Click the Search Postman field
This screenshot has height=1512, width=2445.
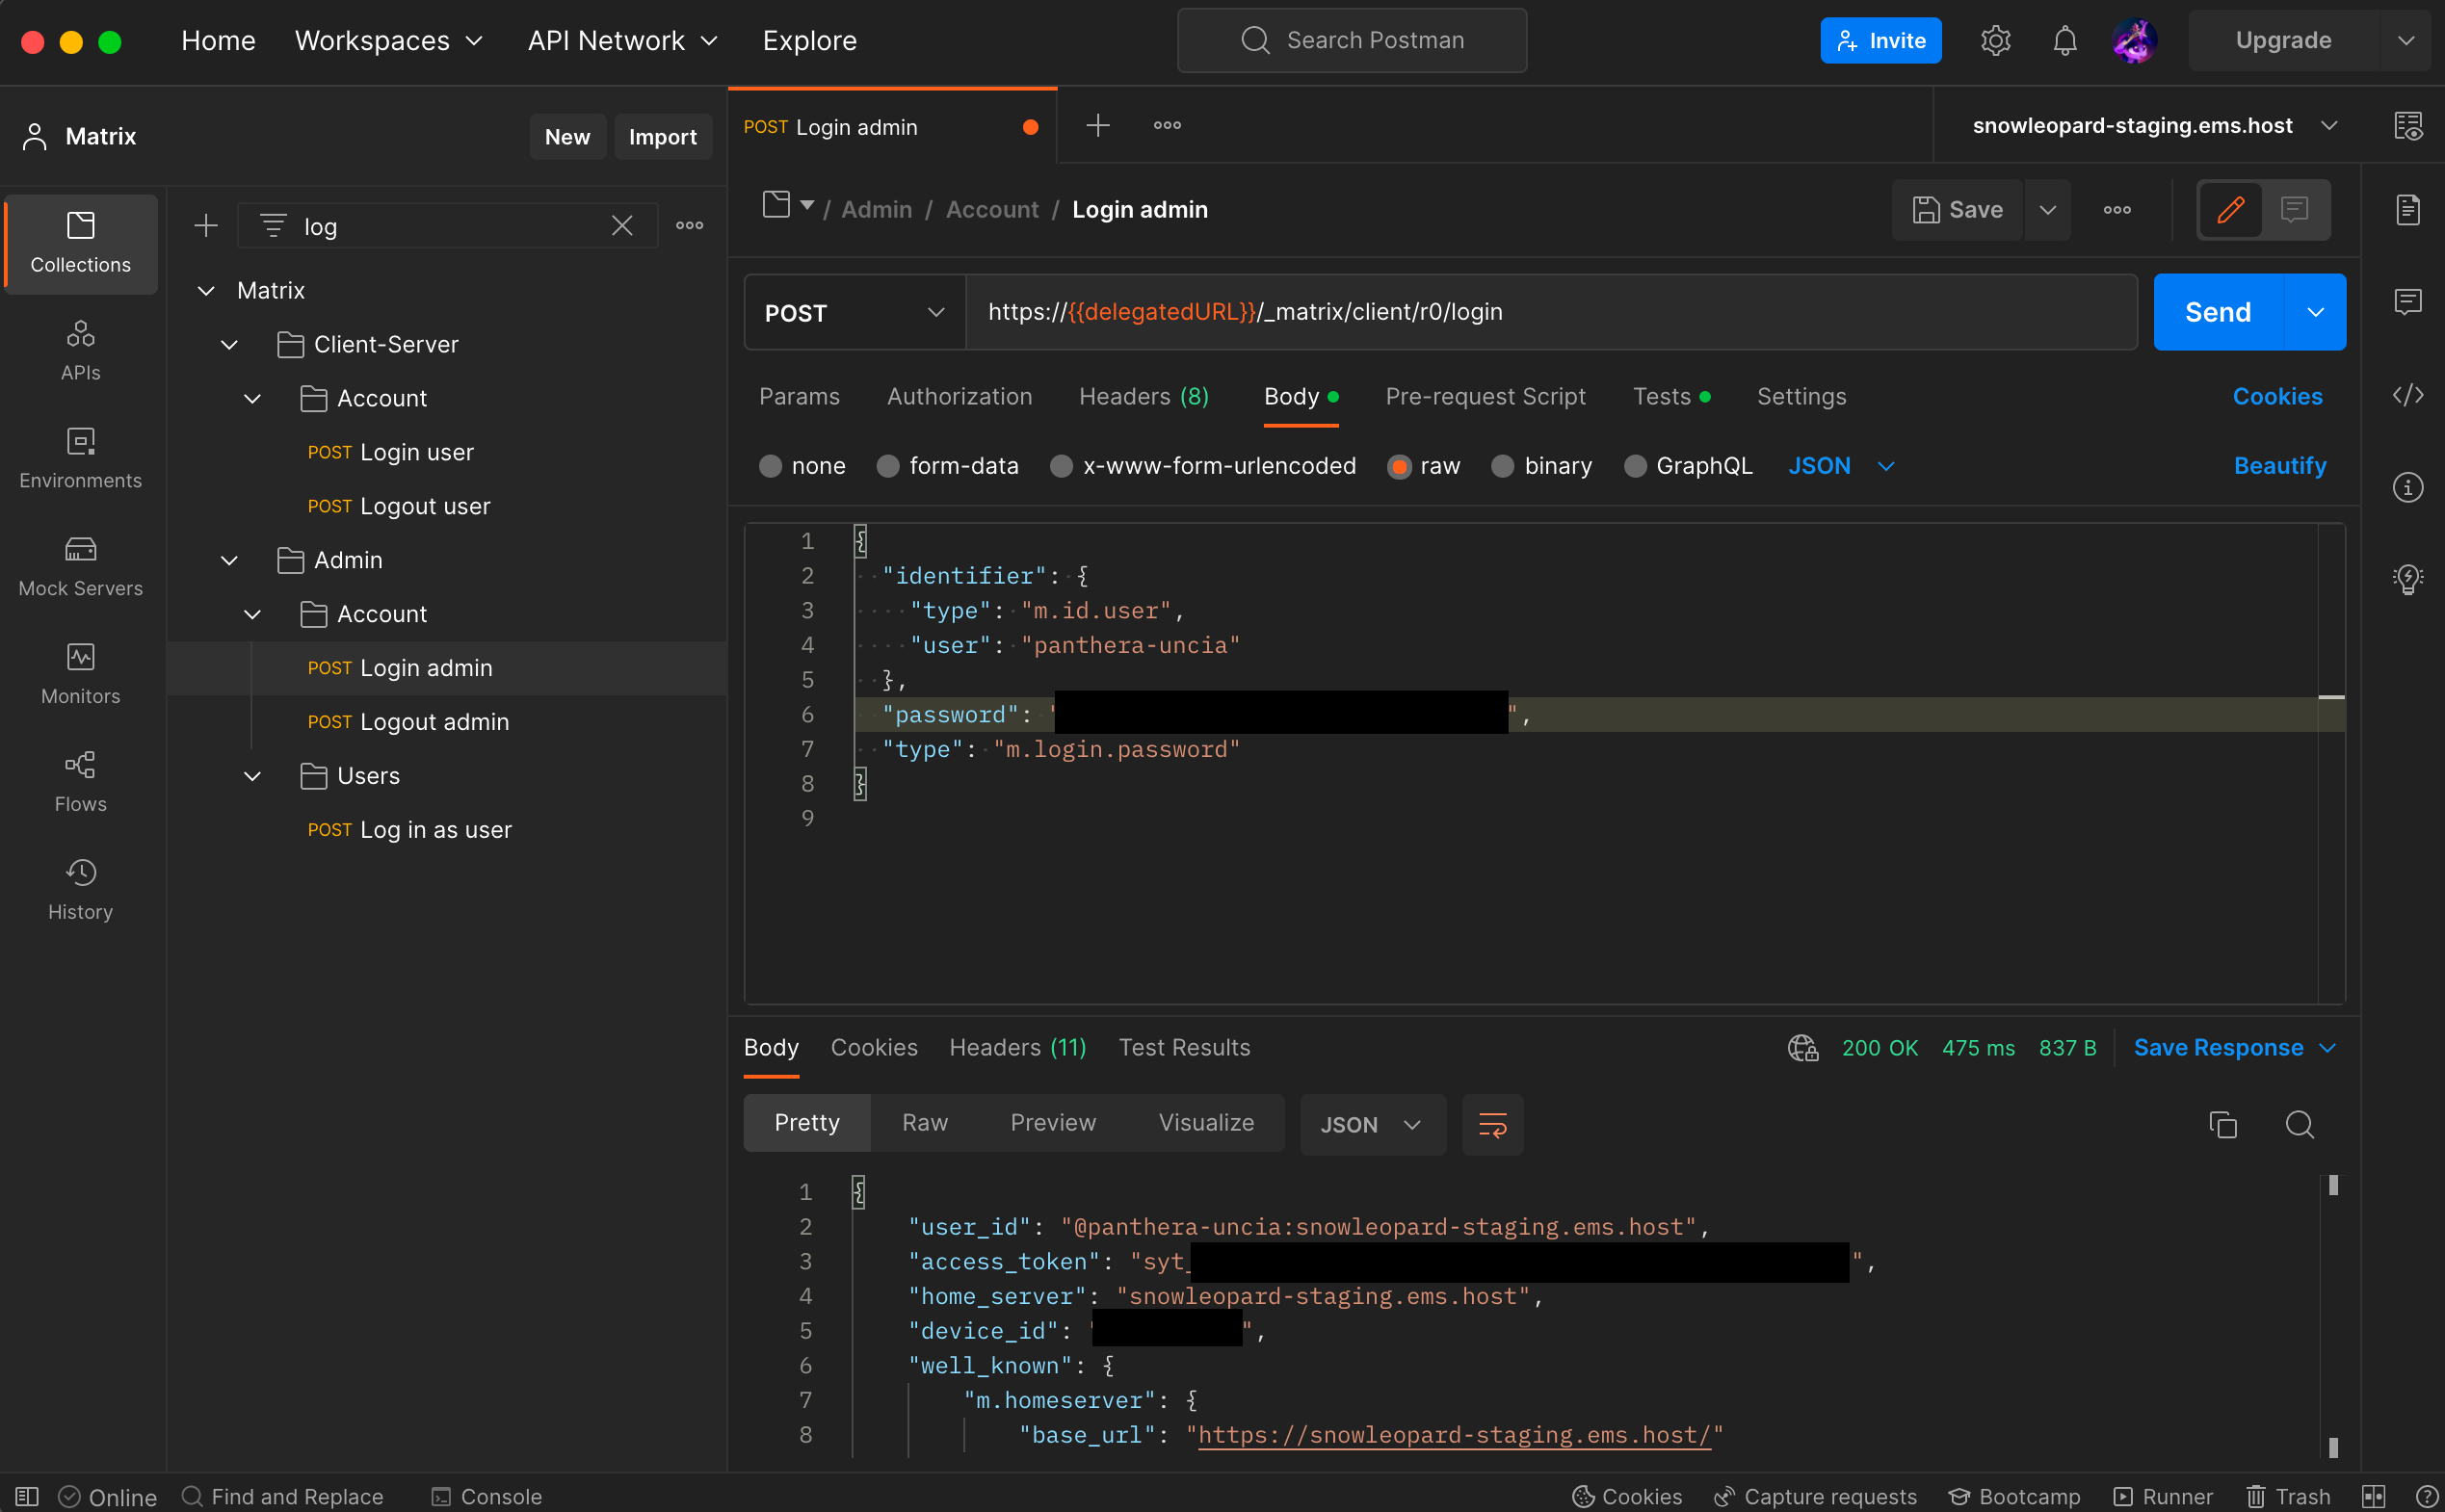tap(1352, 41)
